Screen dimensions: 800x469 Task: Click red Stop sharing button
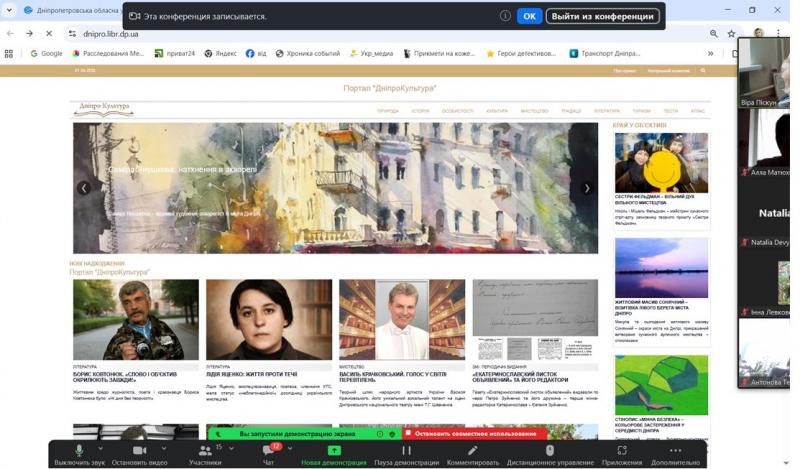pyautogui.click(x=474, y=434)
